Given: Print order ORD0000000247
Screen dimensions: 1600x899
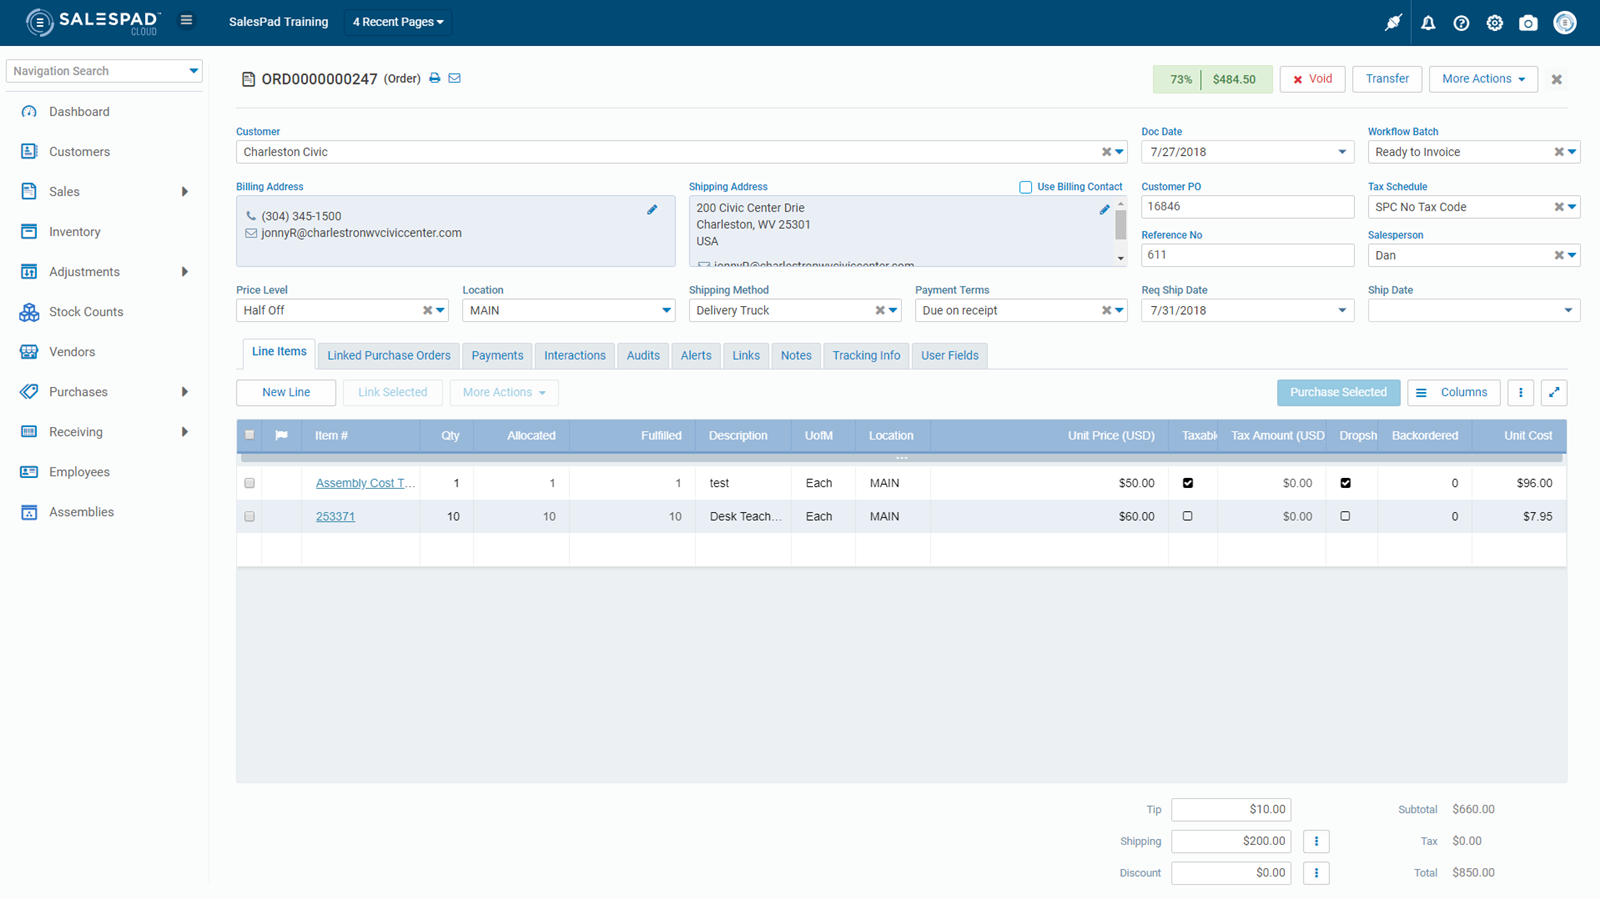Looking at the screenshot, I should 435,78.
